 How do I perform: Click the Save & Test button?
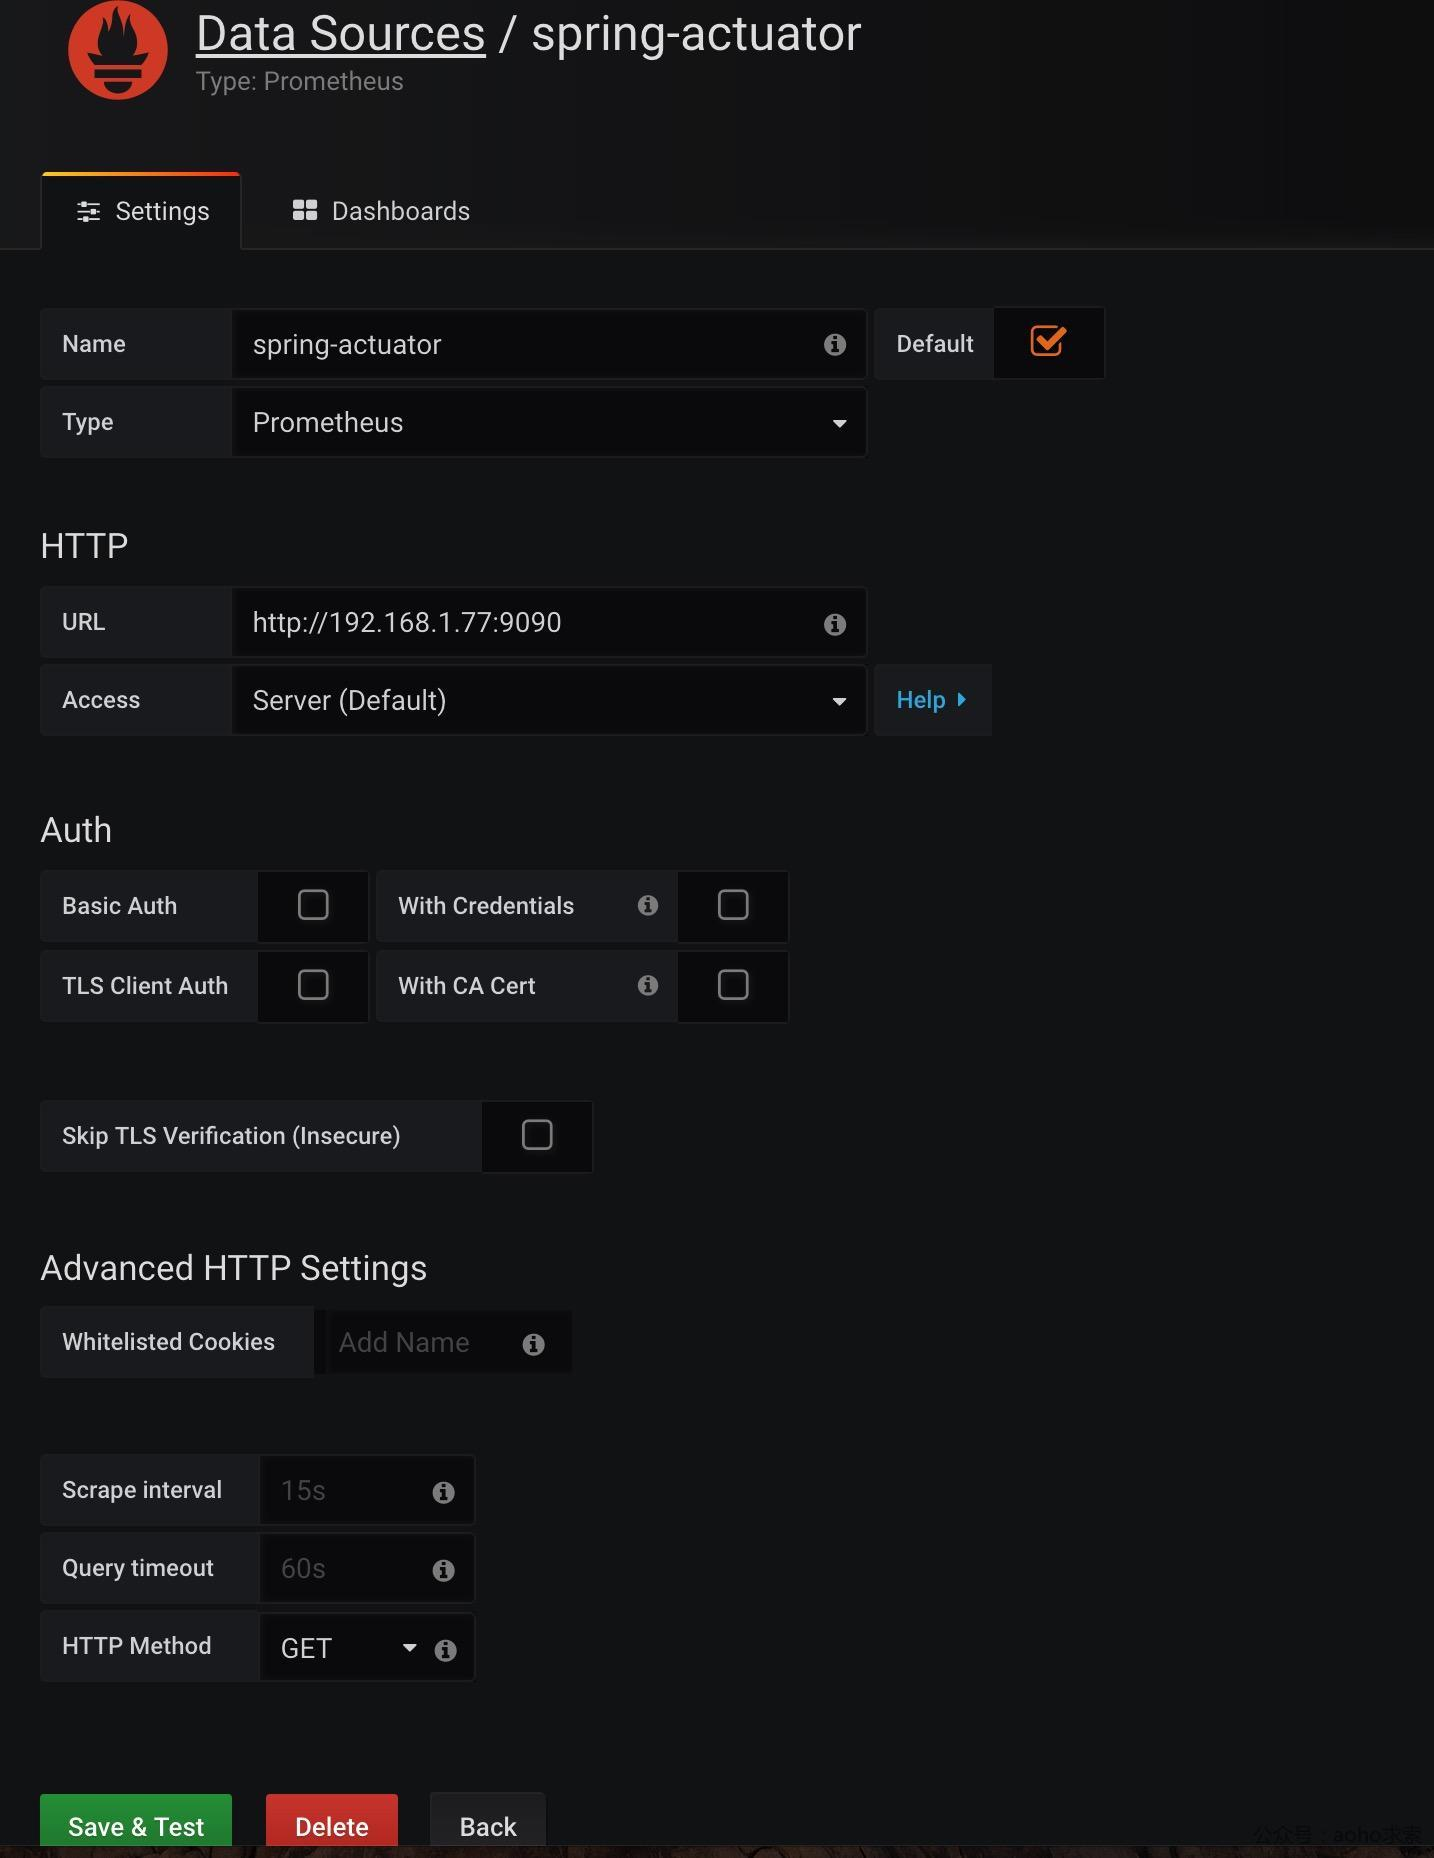click(136, 1825)
